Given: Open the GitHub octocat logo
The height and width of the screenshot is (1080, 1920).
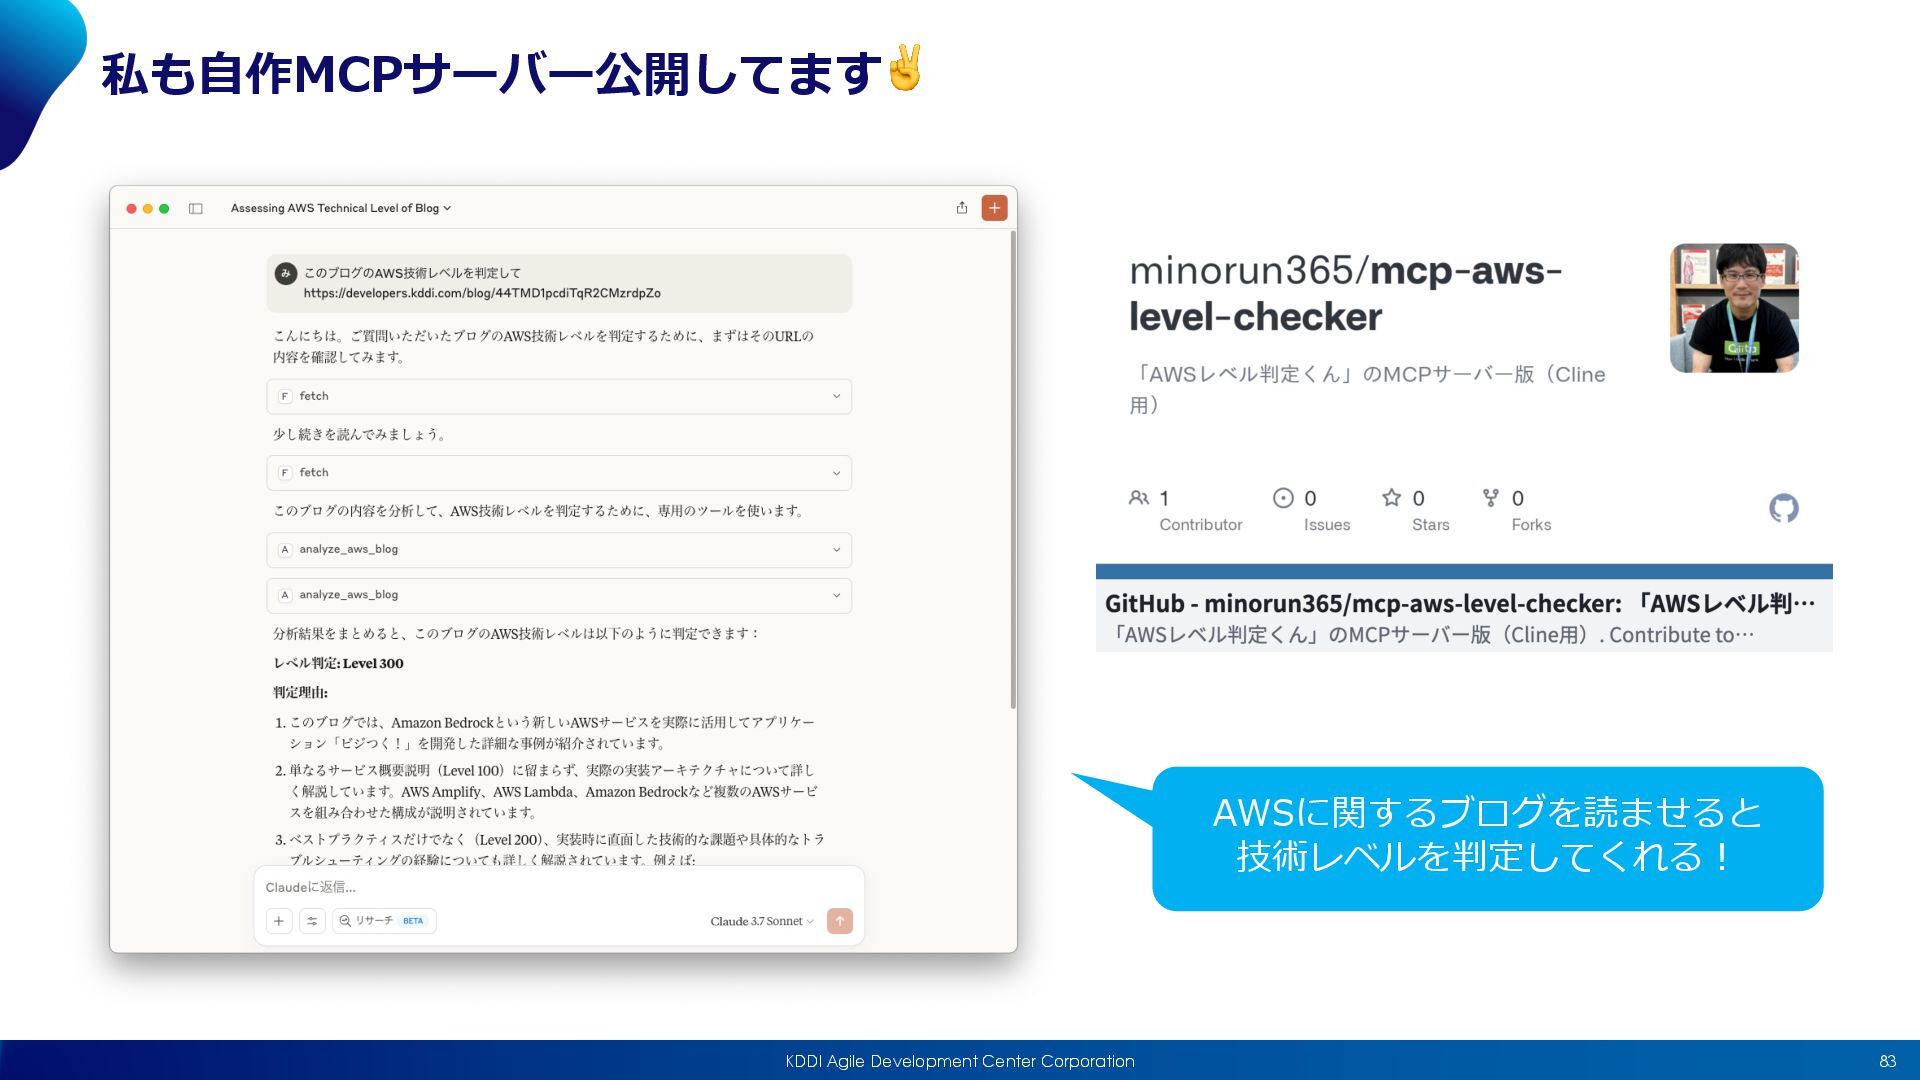Looking at the screenshot, I should 1784,508.
